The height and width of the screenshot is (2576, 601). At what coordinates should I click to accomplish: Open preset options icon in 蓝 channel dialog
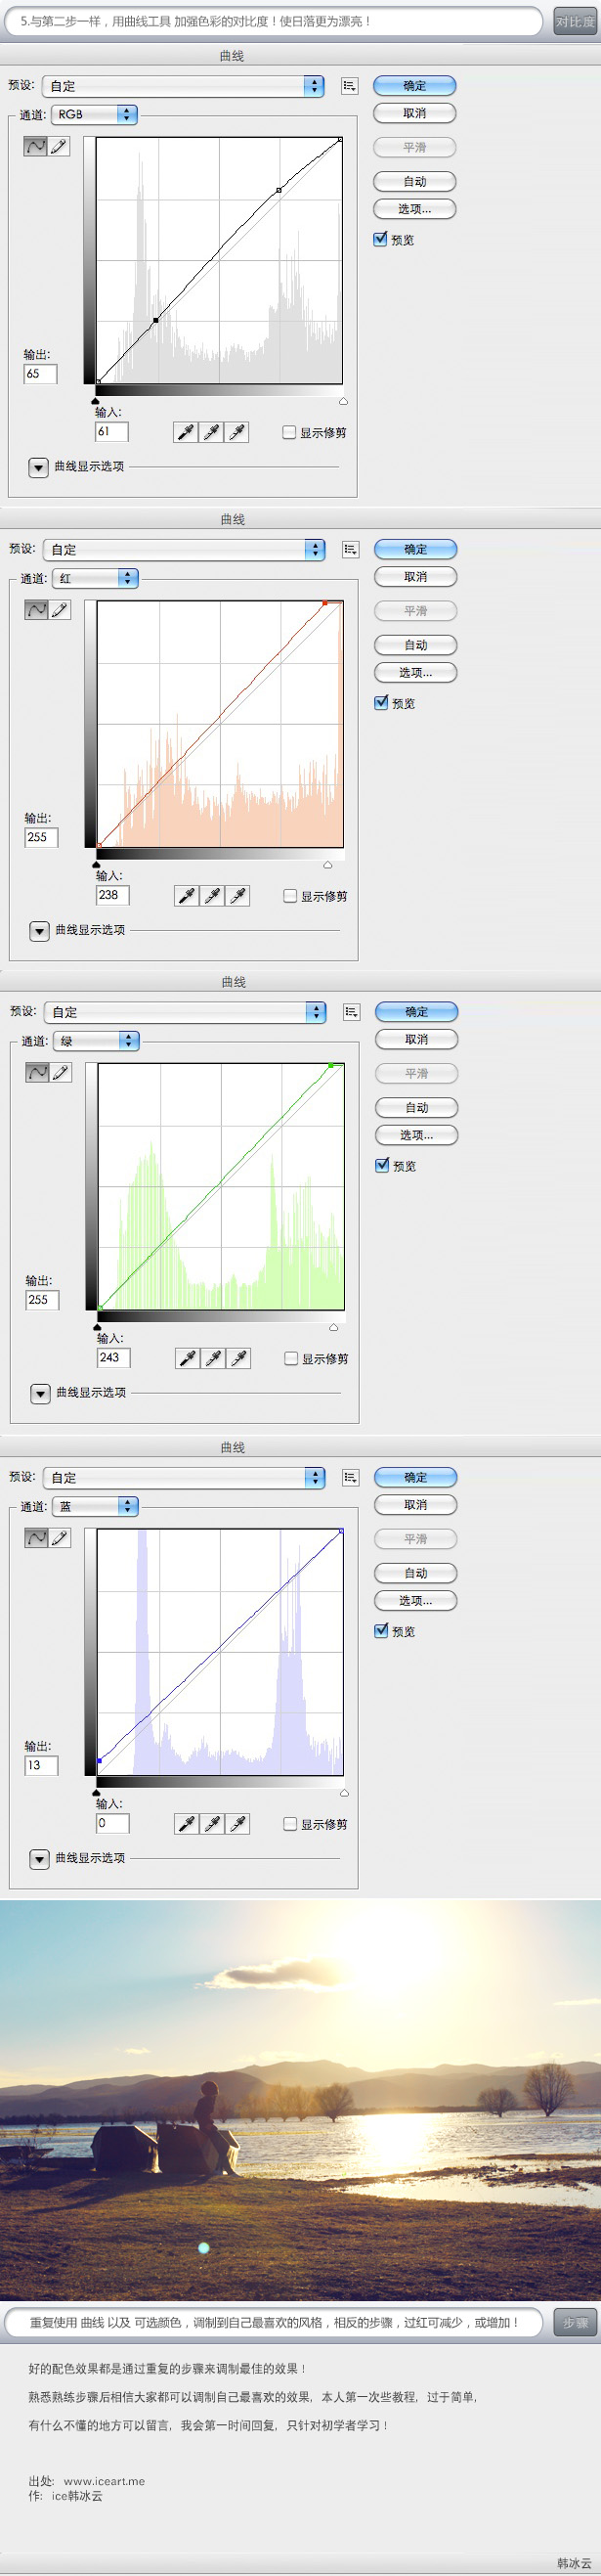(350, 1477)
